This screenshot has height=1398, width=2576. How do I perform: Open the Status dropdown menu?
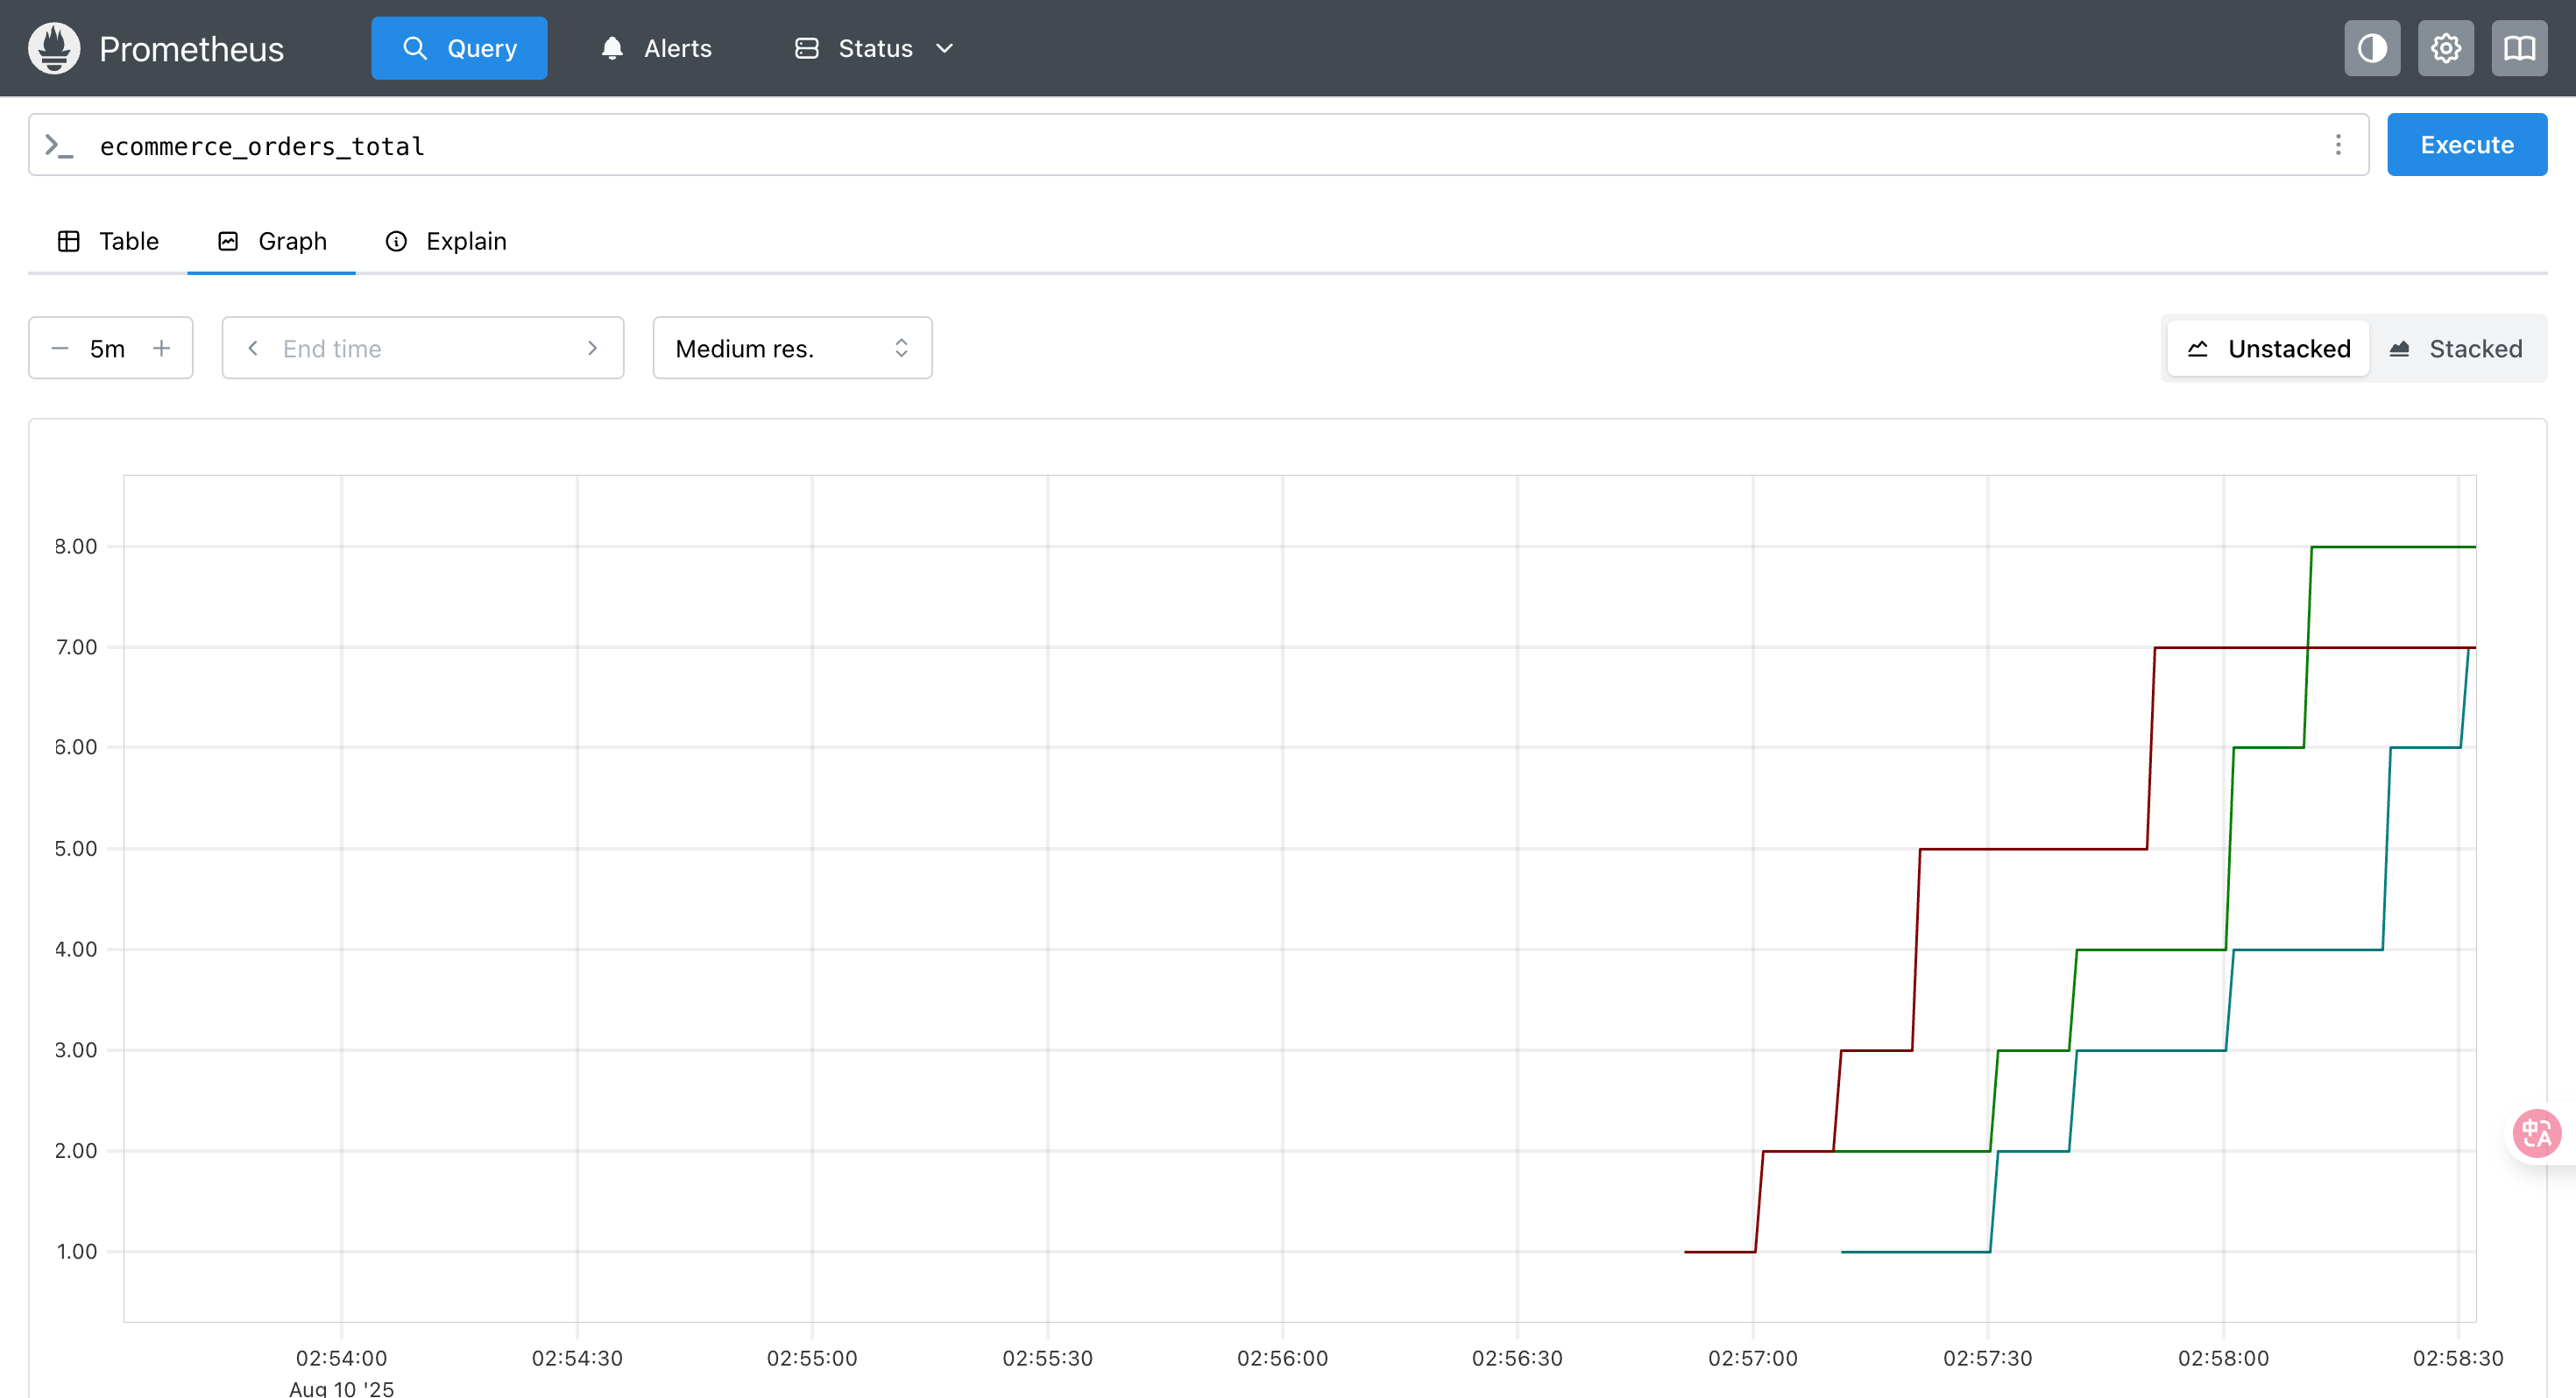(x=874, y=48)
